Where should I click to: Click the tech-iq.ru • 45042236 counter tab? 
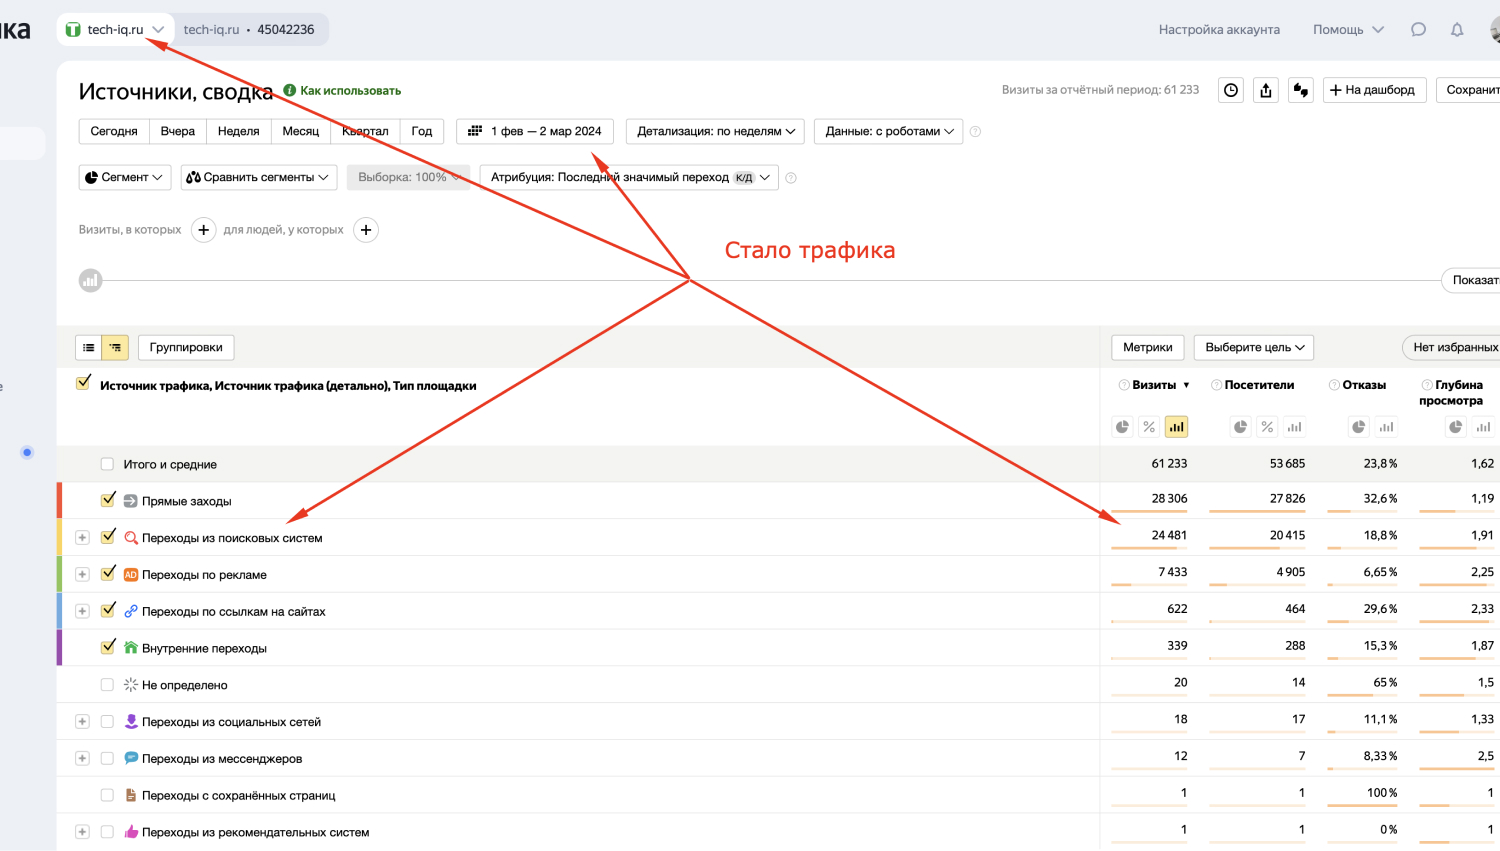[249, 30]
